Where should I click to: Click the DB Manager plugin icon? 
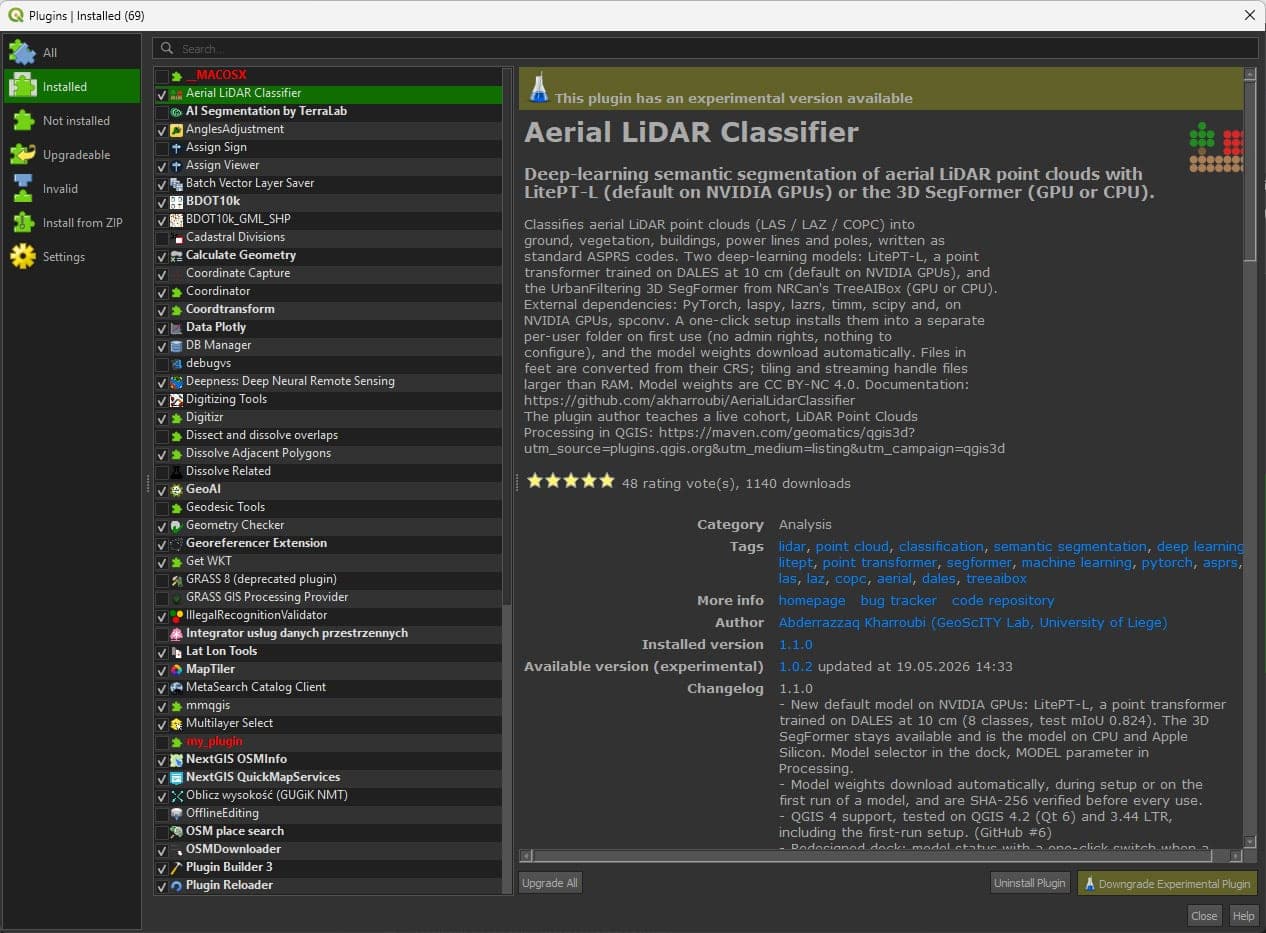(x=177, y=345)
